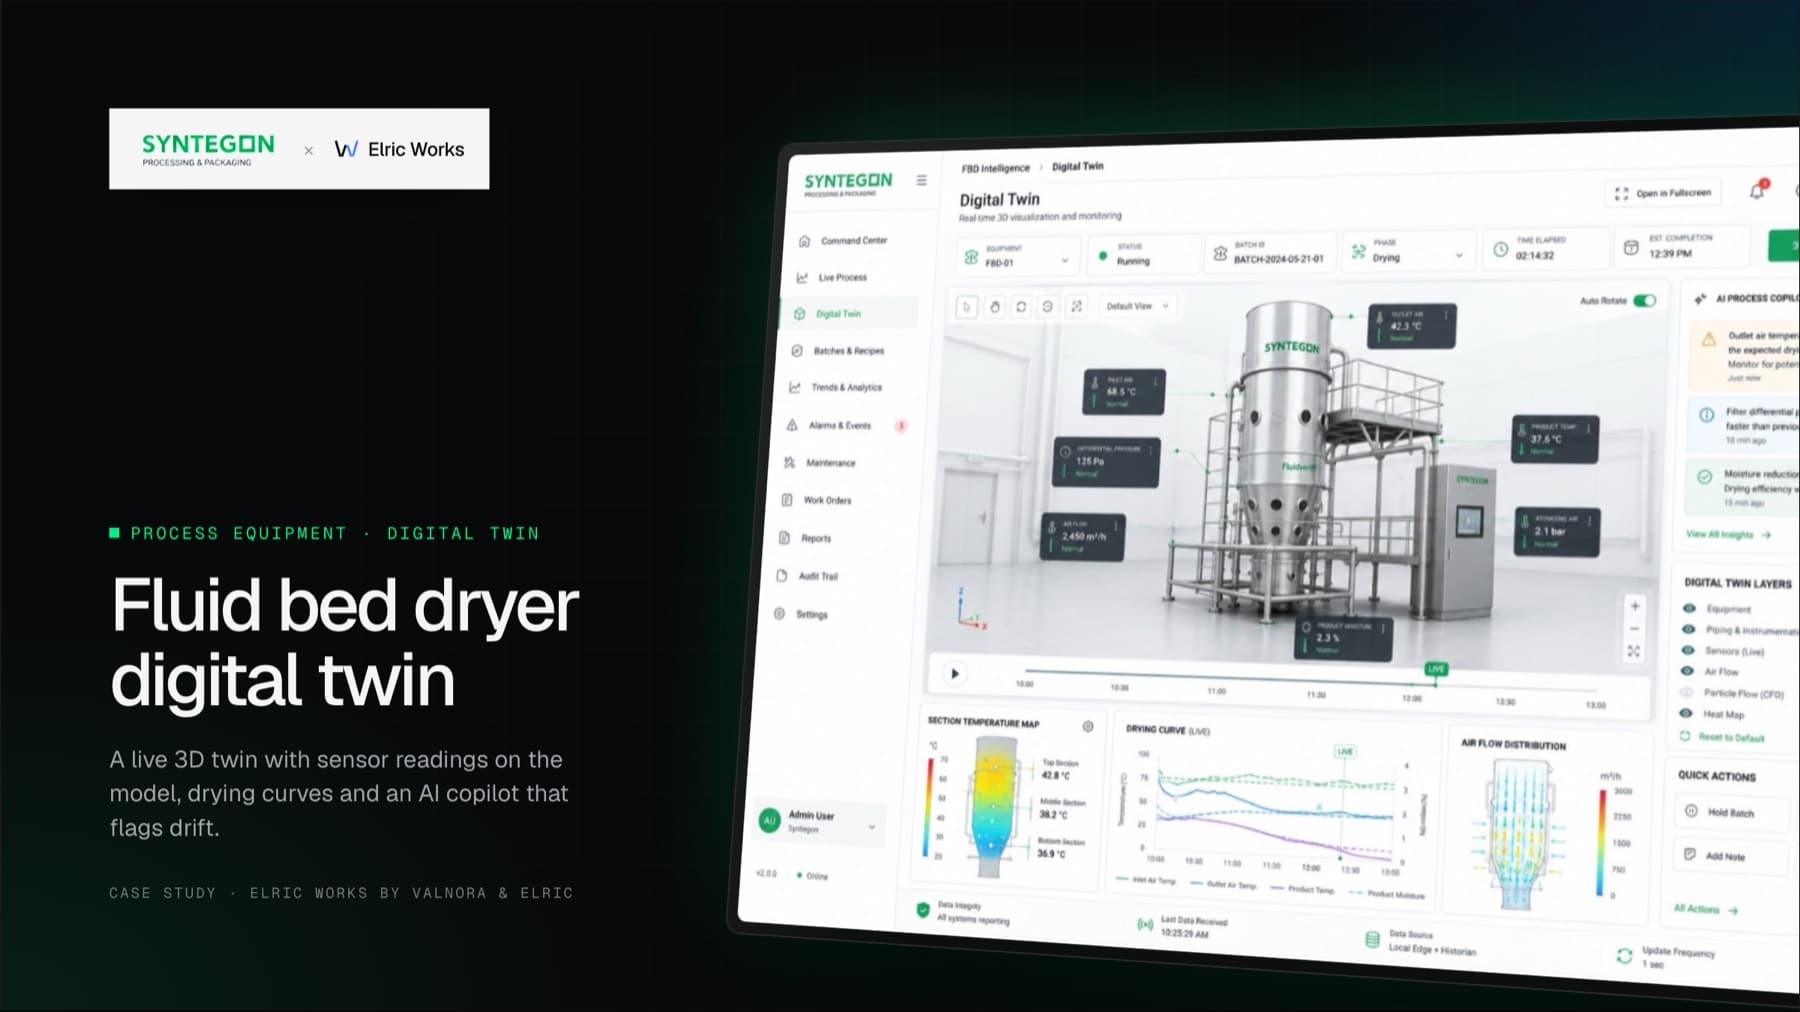Screen dimensions: 1800x1012
Task: Click the fit-to-screen toolbar icon
Action: pos(1076,306)
